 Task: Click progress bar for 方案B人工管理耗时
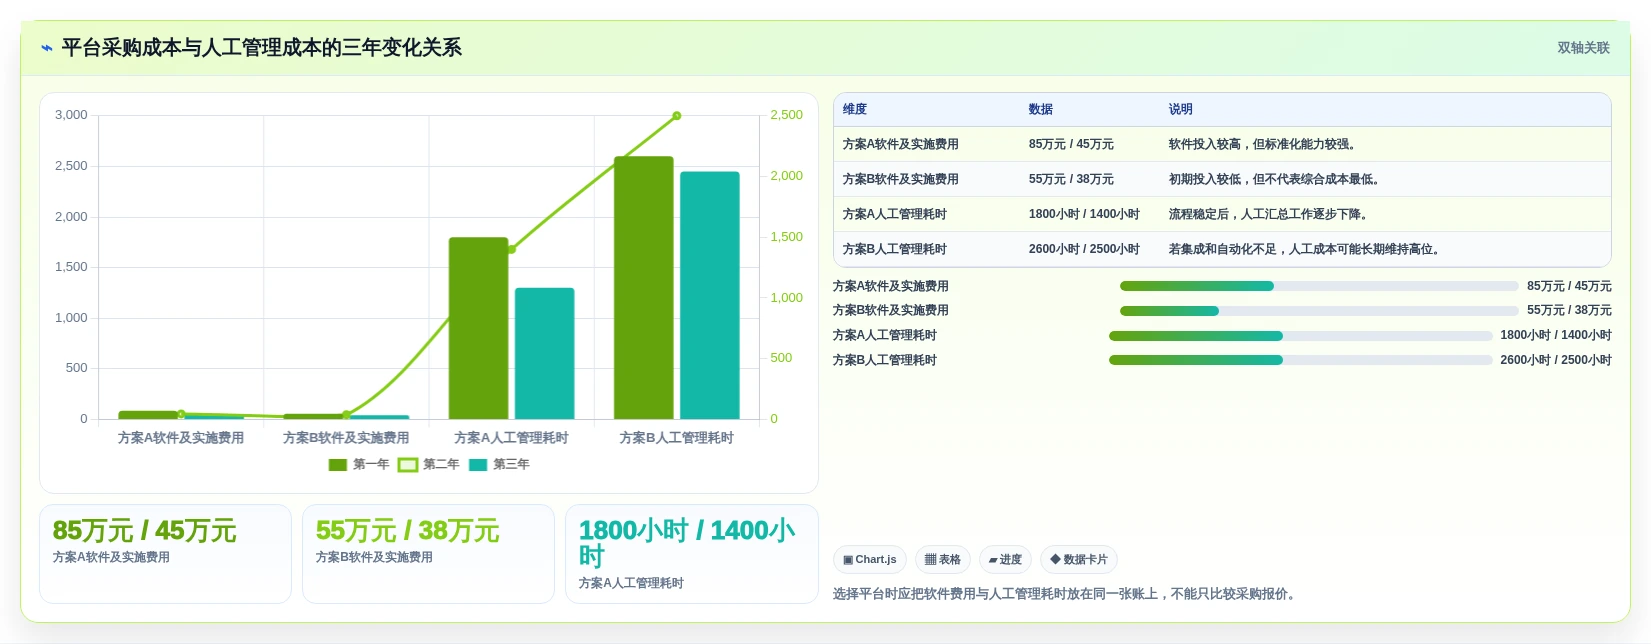tap(1300, 360)
